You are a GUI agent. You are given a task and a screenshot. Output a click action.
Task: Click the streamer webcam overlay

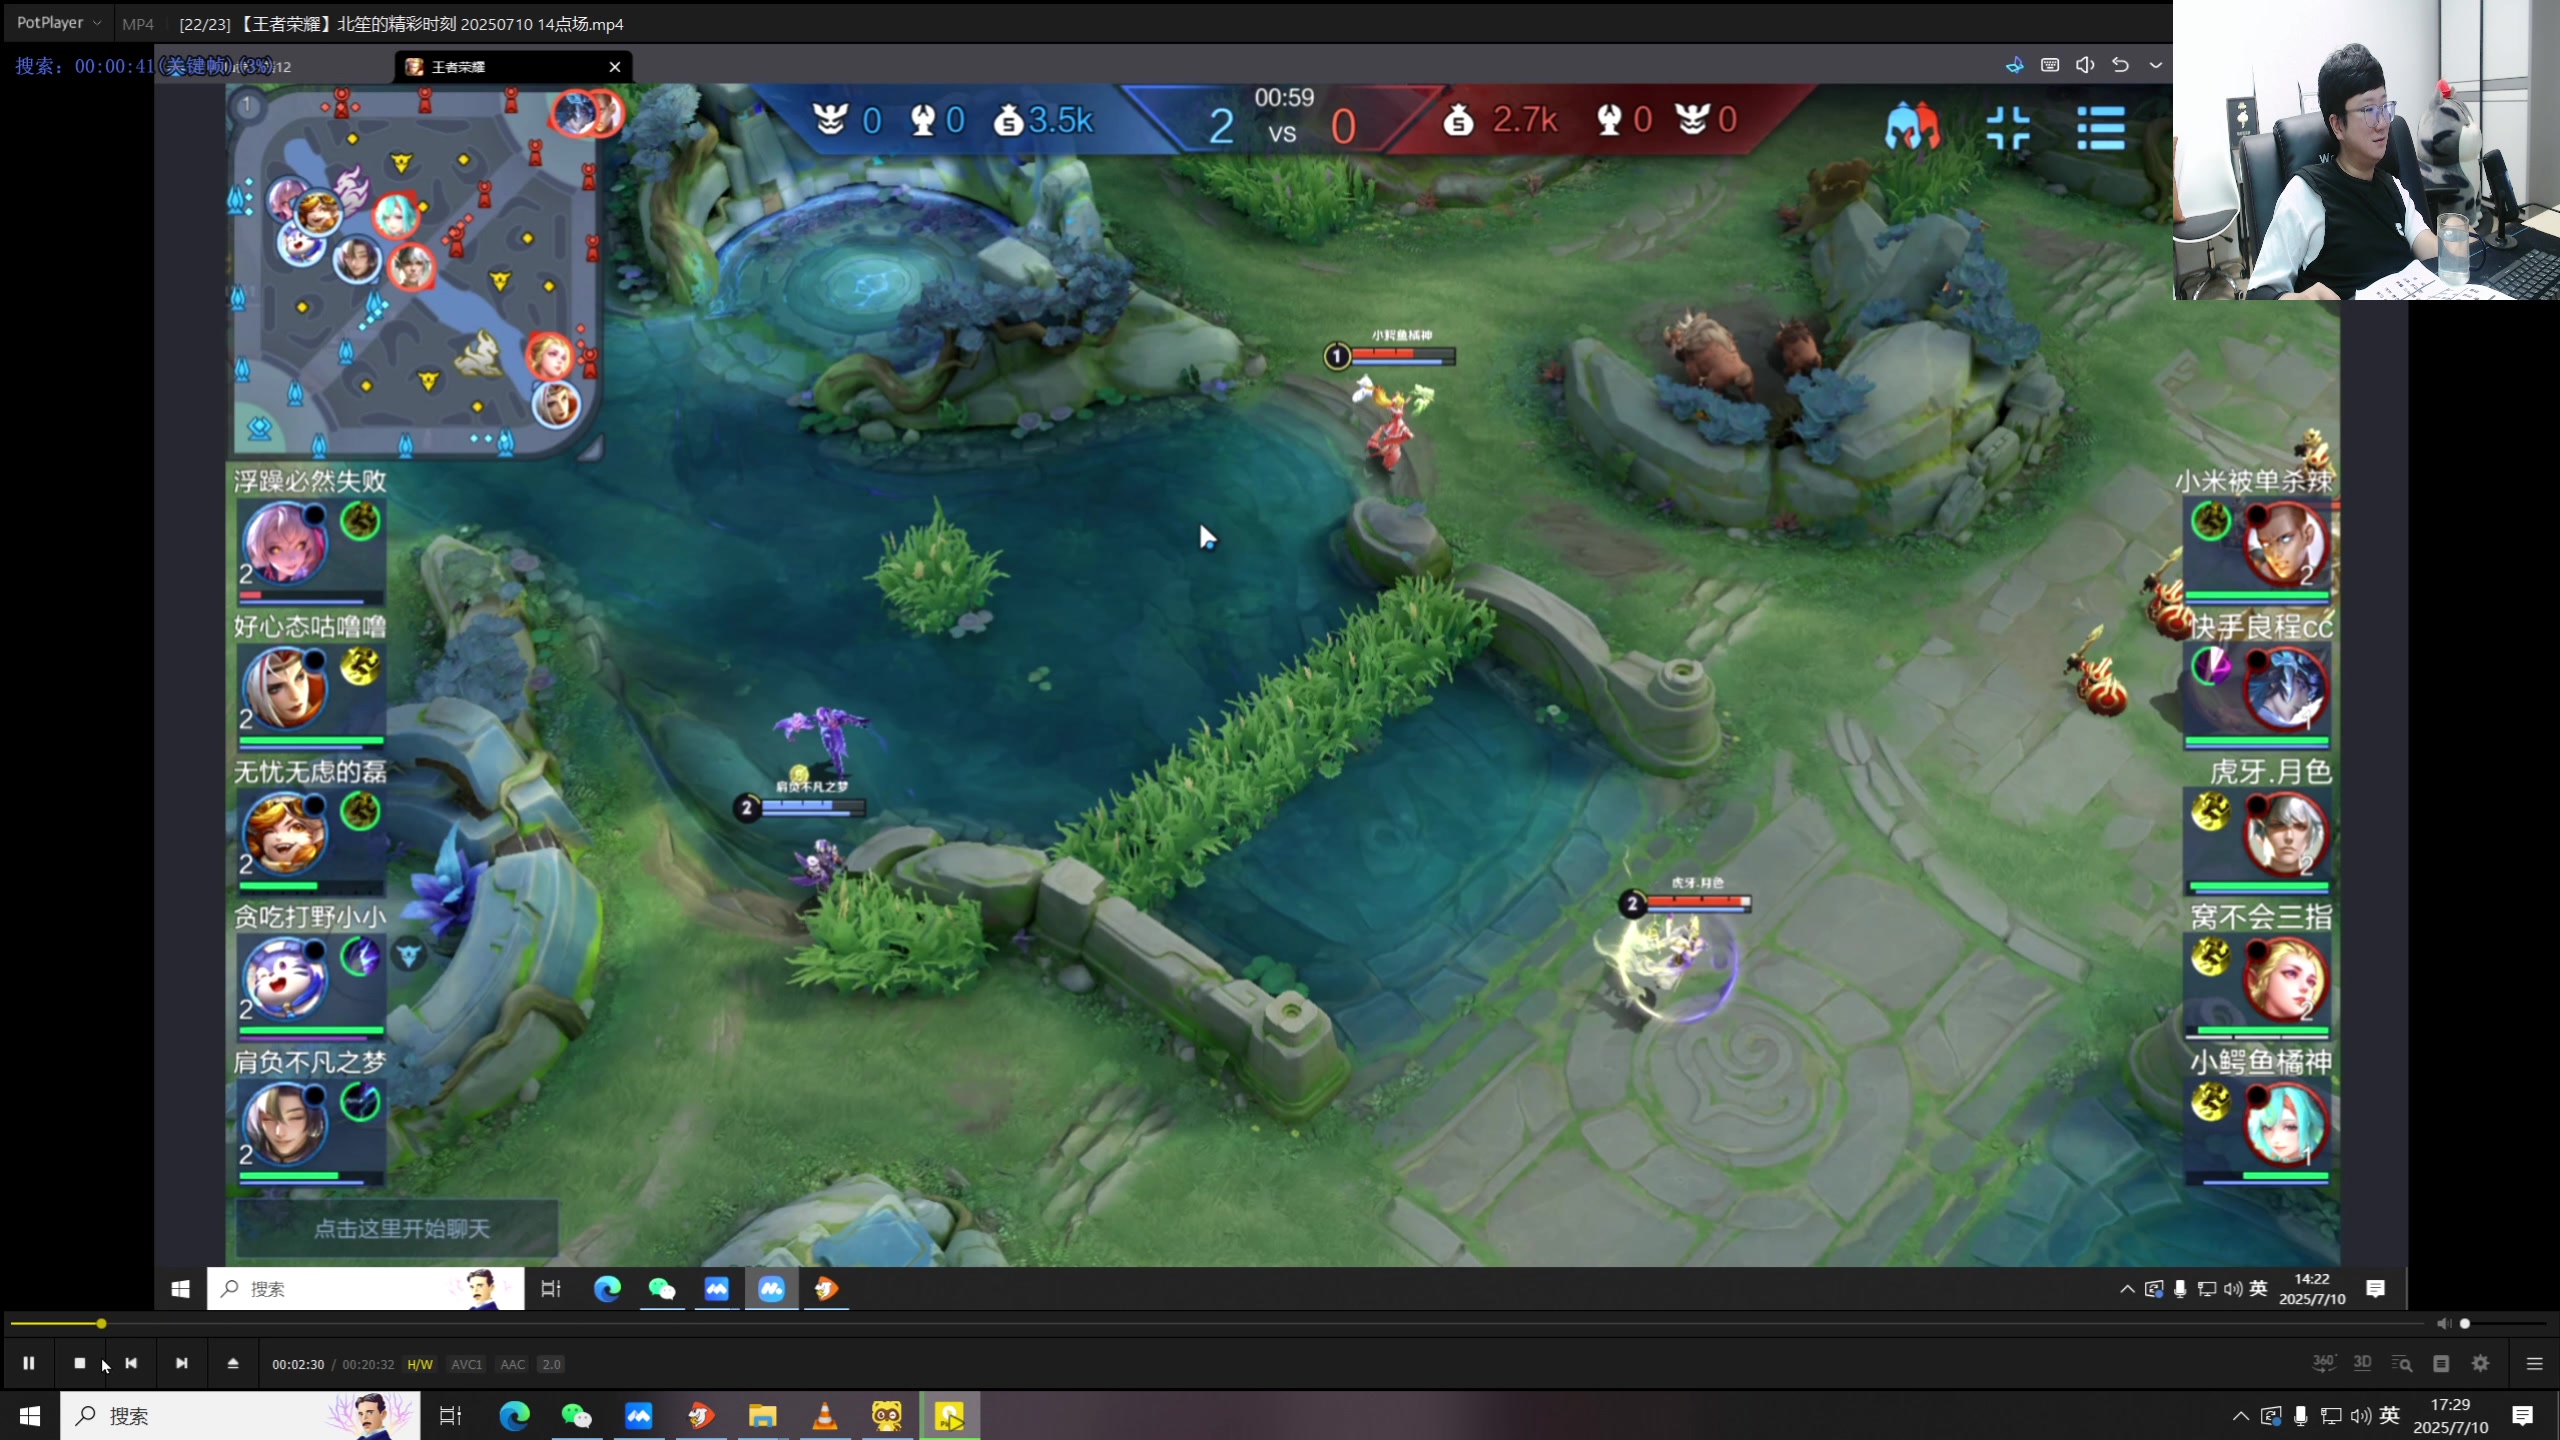pyautogui.click(x=2366, y=150)
